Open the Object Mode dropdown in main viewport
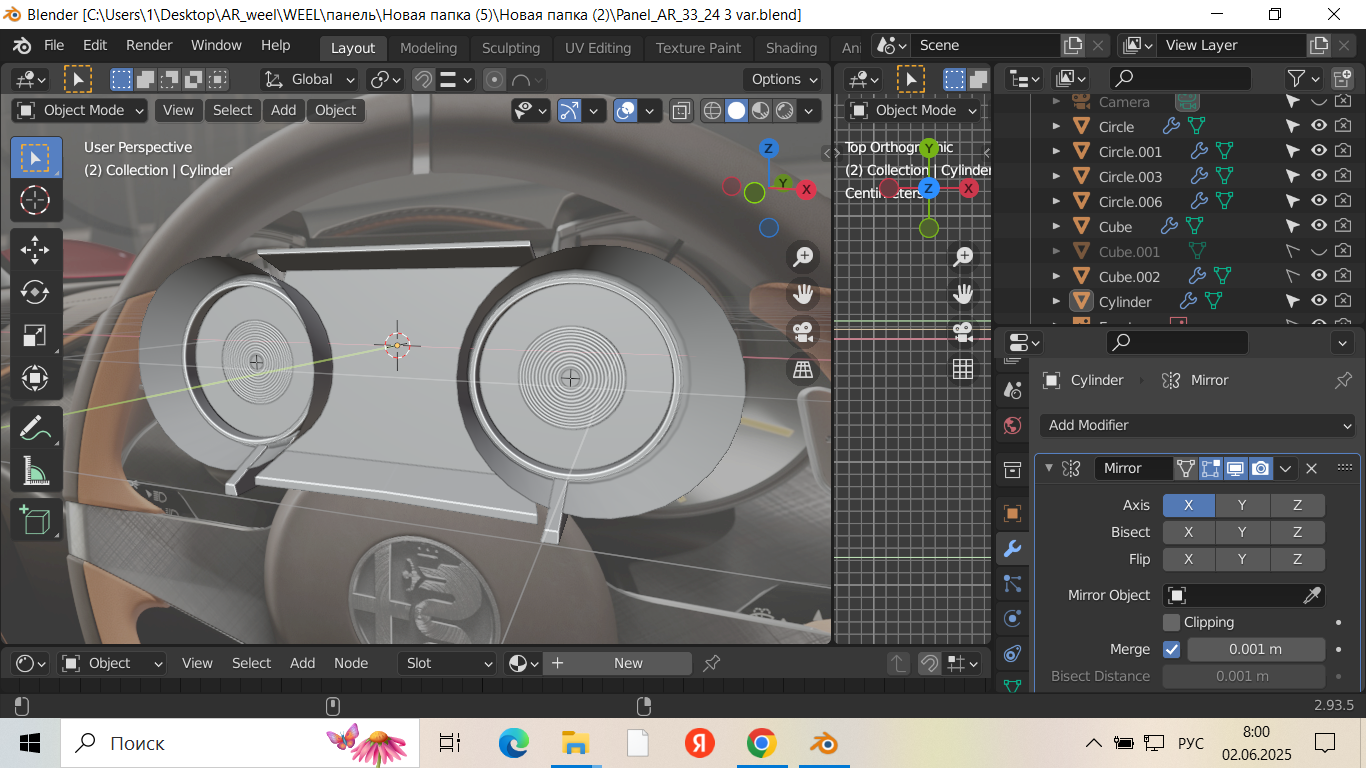 (x=81, y=110)
